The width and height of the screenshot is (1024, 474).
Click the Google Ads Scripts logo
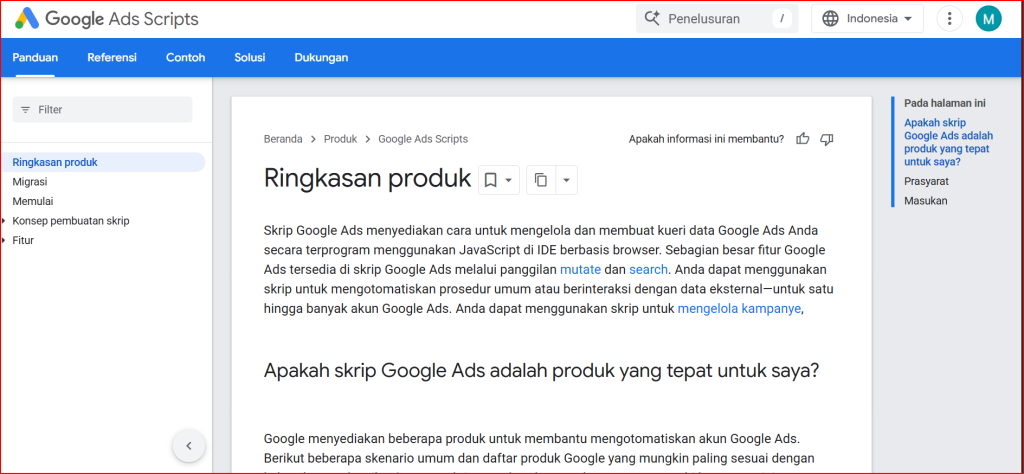pyautogui.click(x=106, y=19)
